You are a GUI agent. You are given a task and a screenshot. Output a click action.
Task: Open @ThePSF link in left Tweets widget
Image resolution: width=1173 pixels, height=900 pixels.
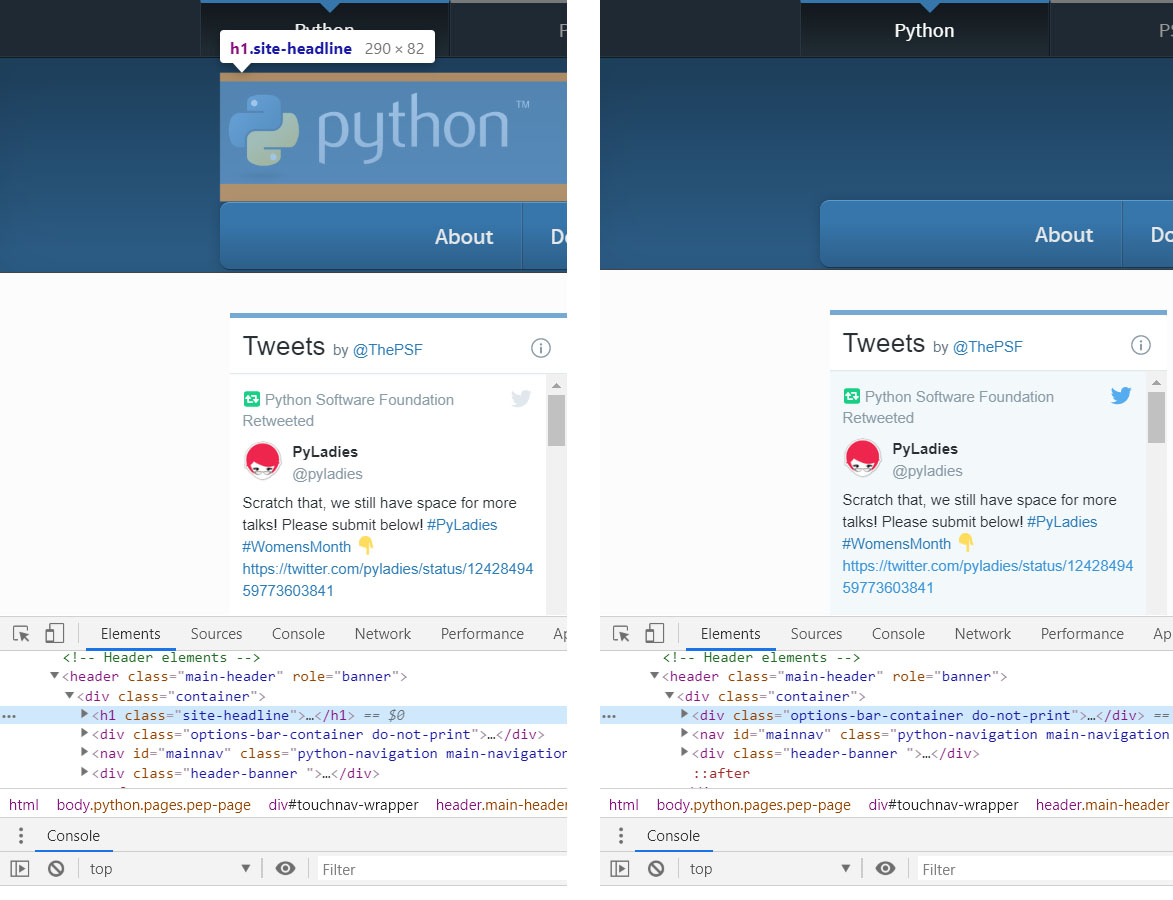coord(388,349)
